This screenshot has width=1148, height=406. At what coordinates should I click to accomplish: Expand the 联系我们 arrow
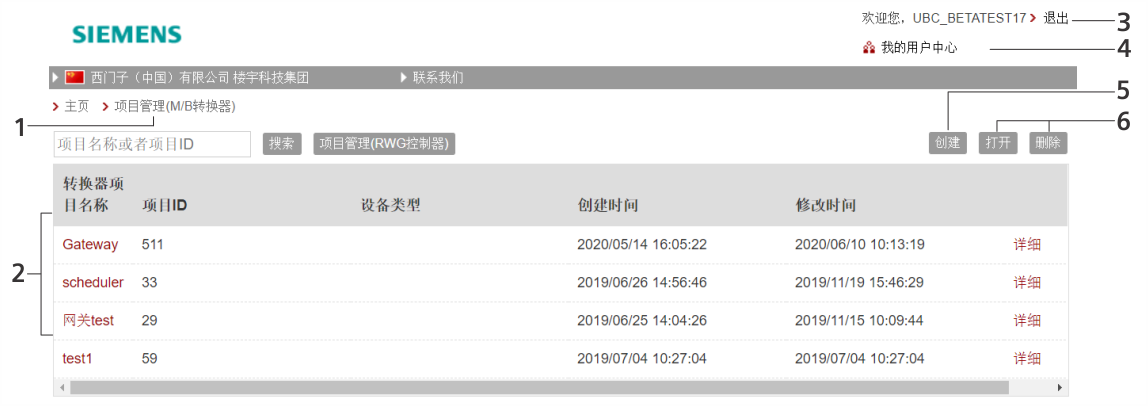(403, 77)
